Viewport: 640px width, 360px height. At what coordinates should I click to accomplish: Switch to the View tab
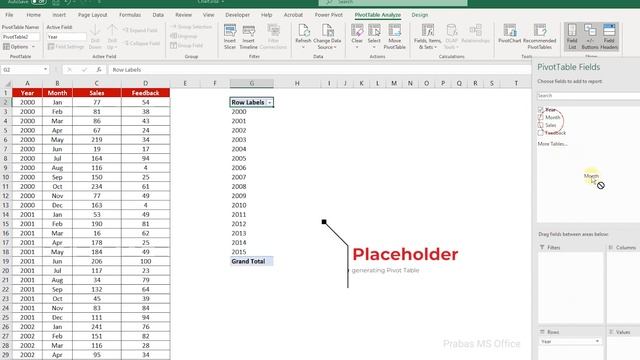coord(208,15)
